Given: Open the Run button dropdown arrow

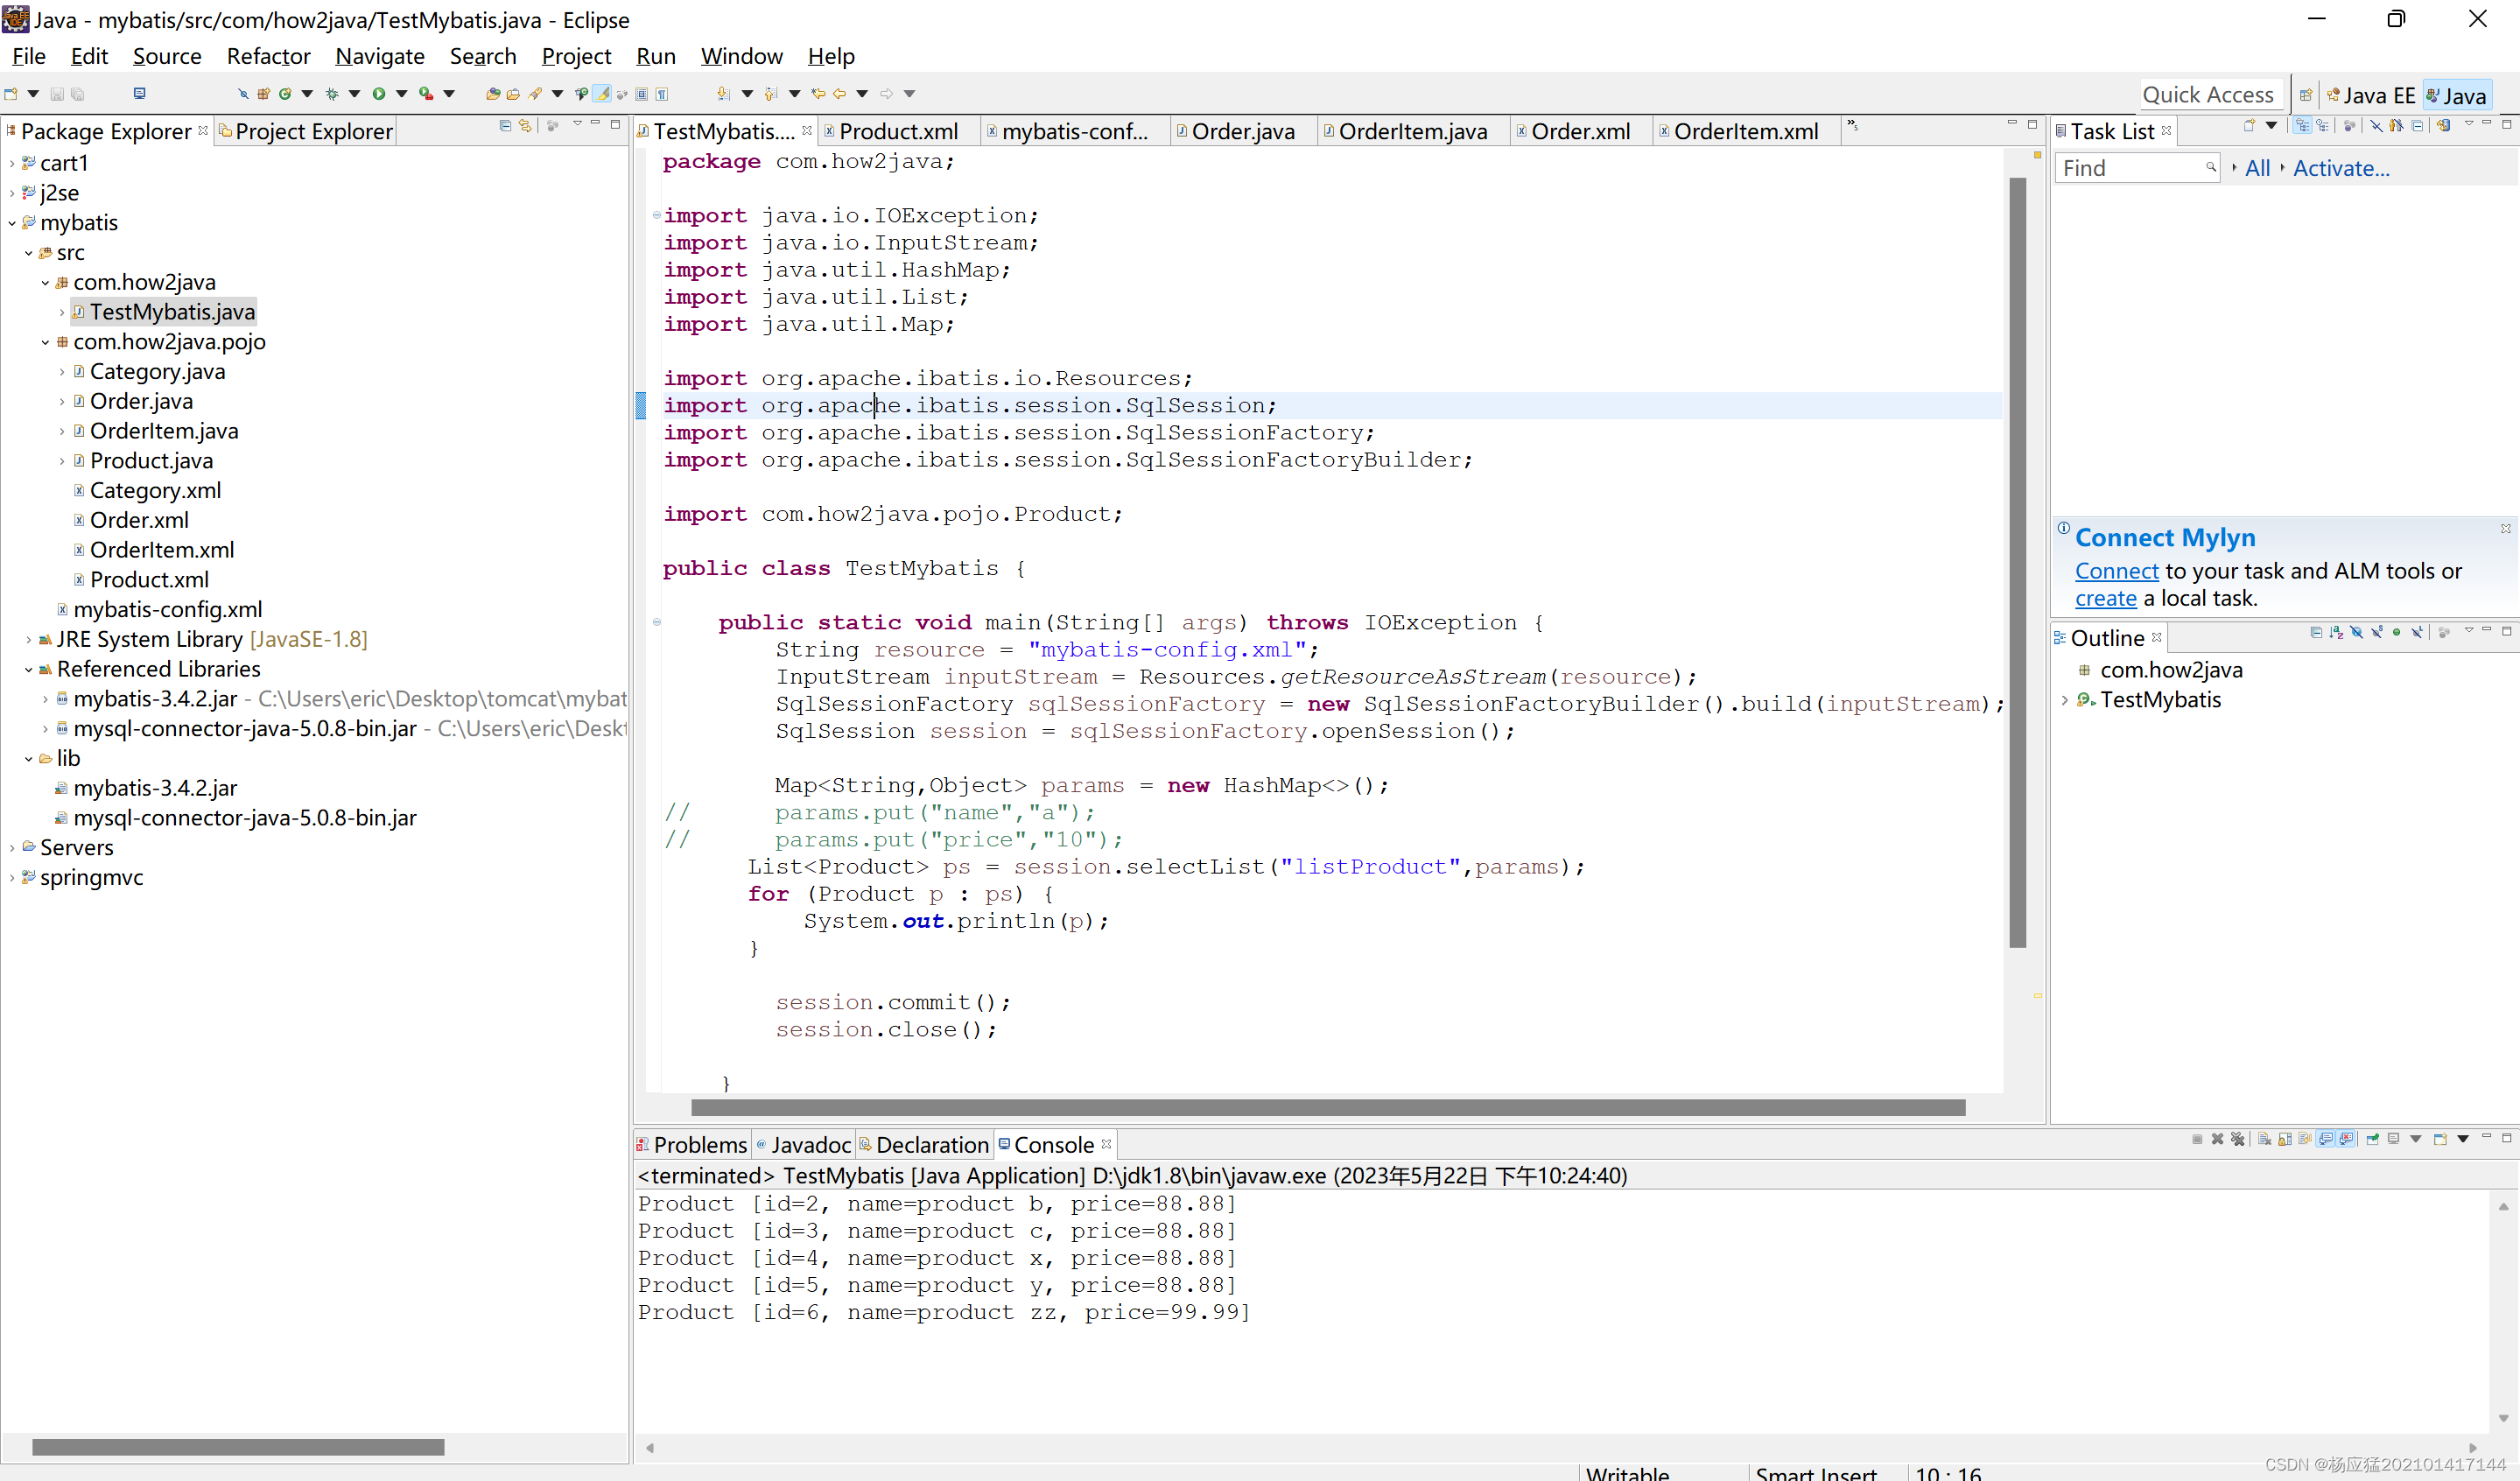Looking at the screenshot, I should 402,94.
